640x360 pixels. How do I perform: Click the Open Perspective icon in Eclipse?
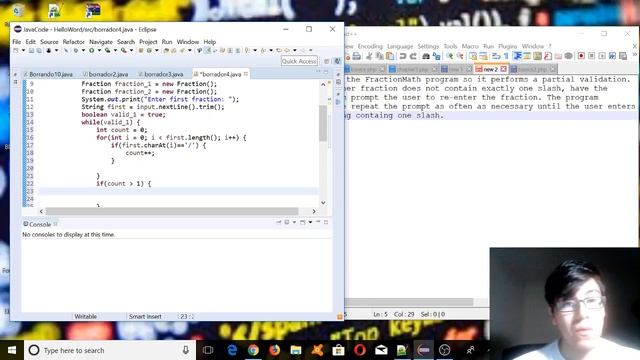tap(327, 61)
